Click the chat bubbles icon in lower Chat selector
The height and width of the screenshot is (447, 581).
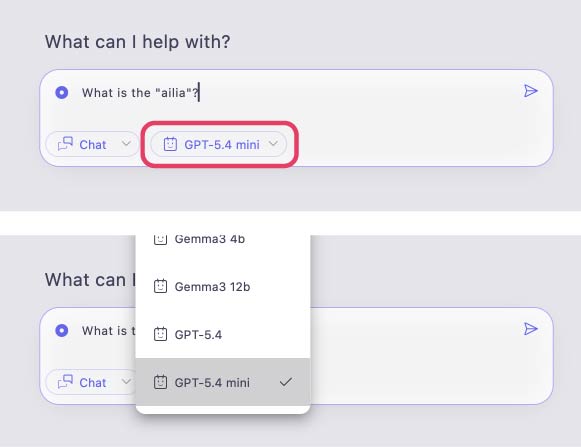pyautogui.click(x=65, y=382)
